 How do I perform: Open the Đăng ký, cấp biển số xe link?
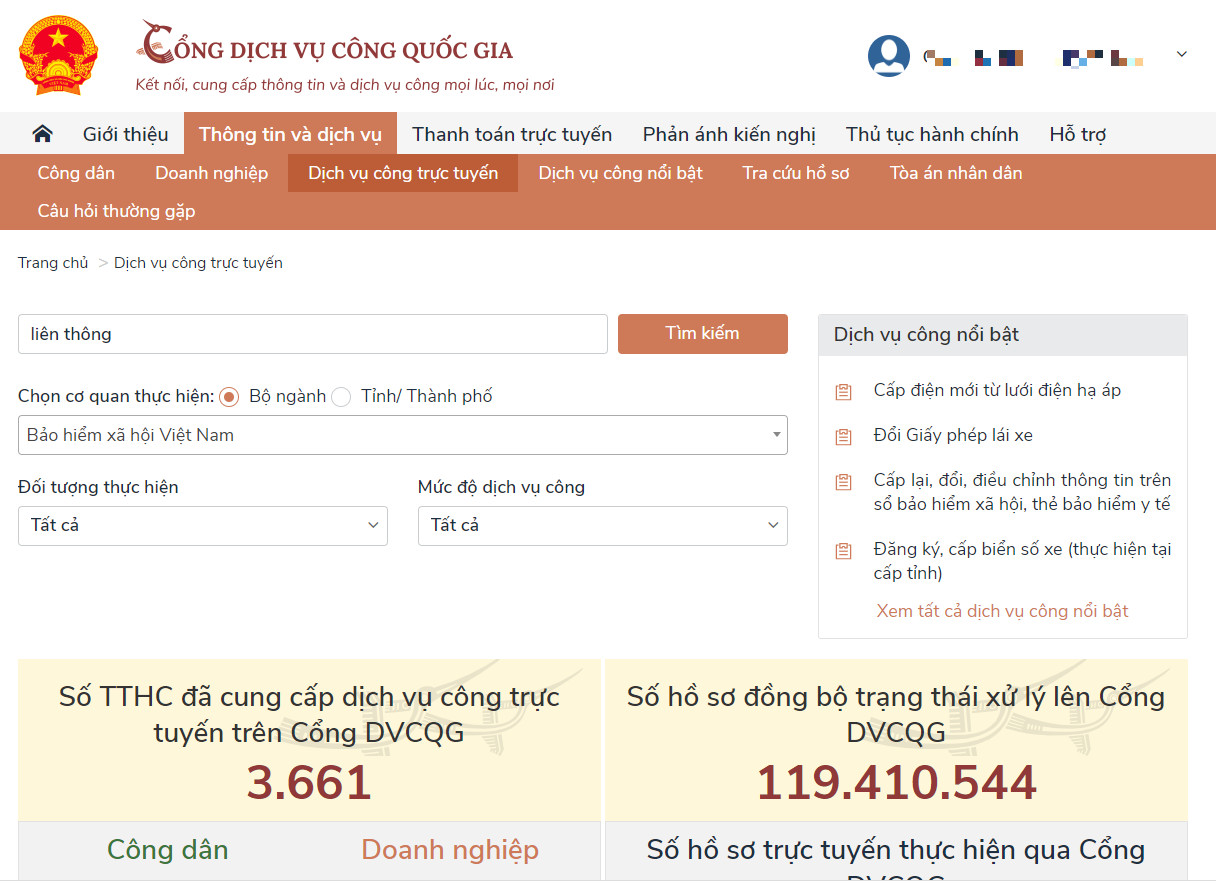click(1022, 561)
